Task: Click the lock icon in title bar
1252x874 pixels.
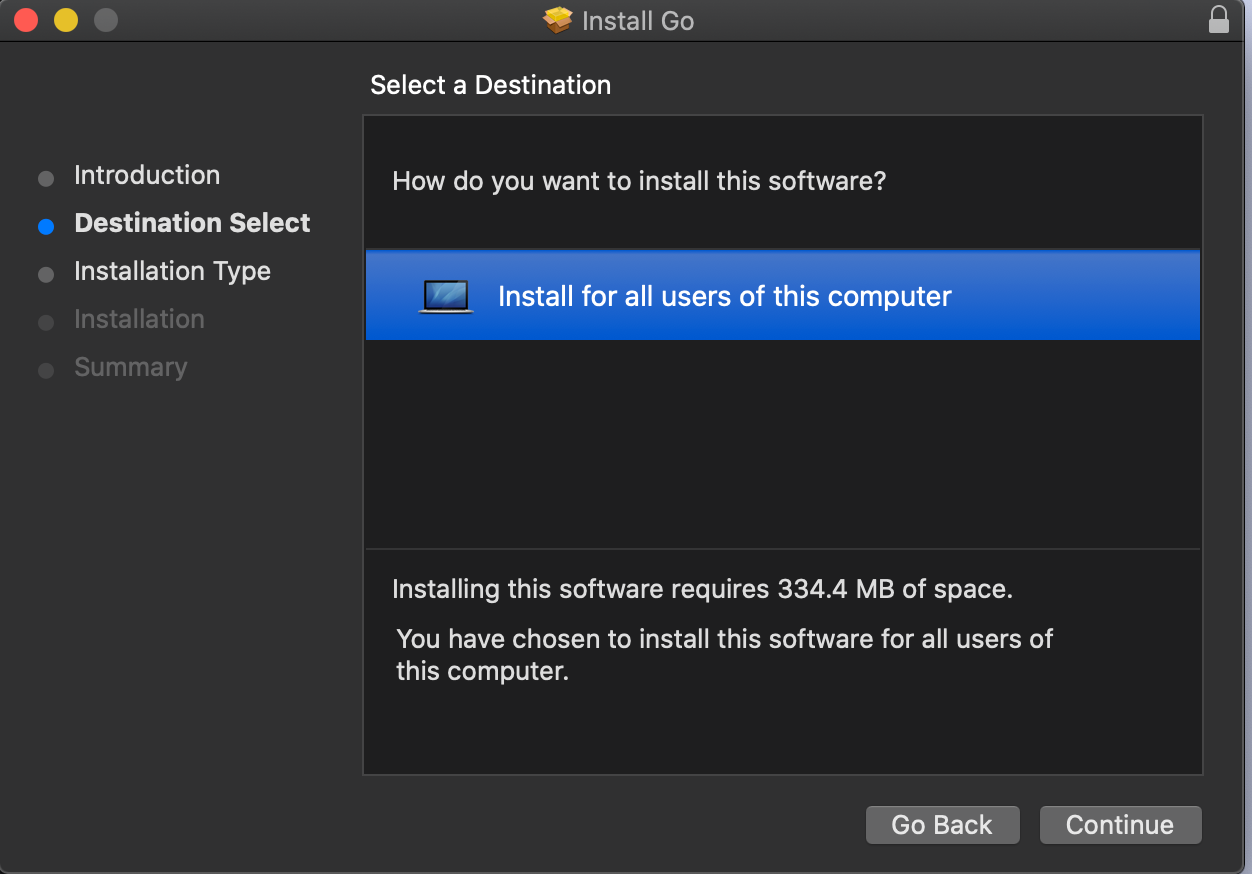Action: tap(1218, 20)
